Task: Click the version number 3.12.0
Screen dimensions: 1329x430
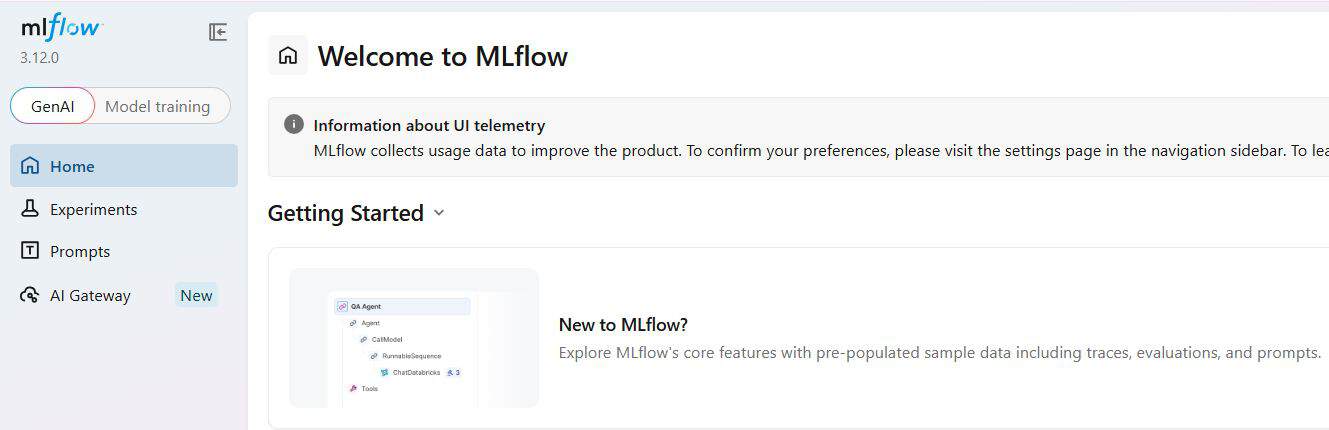Action: (x=40, y=58)
